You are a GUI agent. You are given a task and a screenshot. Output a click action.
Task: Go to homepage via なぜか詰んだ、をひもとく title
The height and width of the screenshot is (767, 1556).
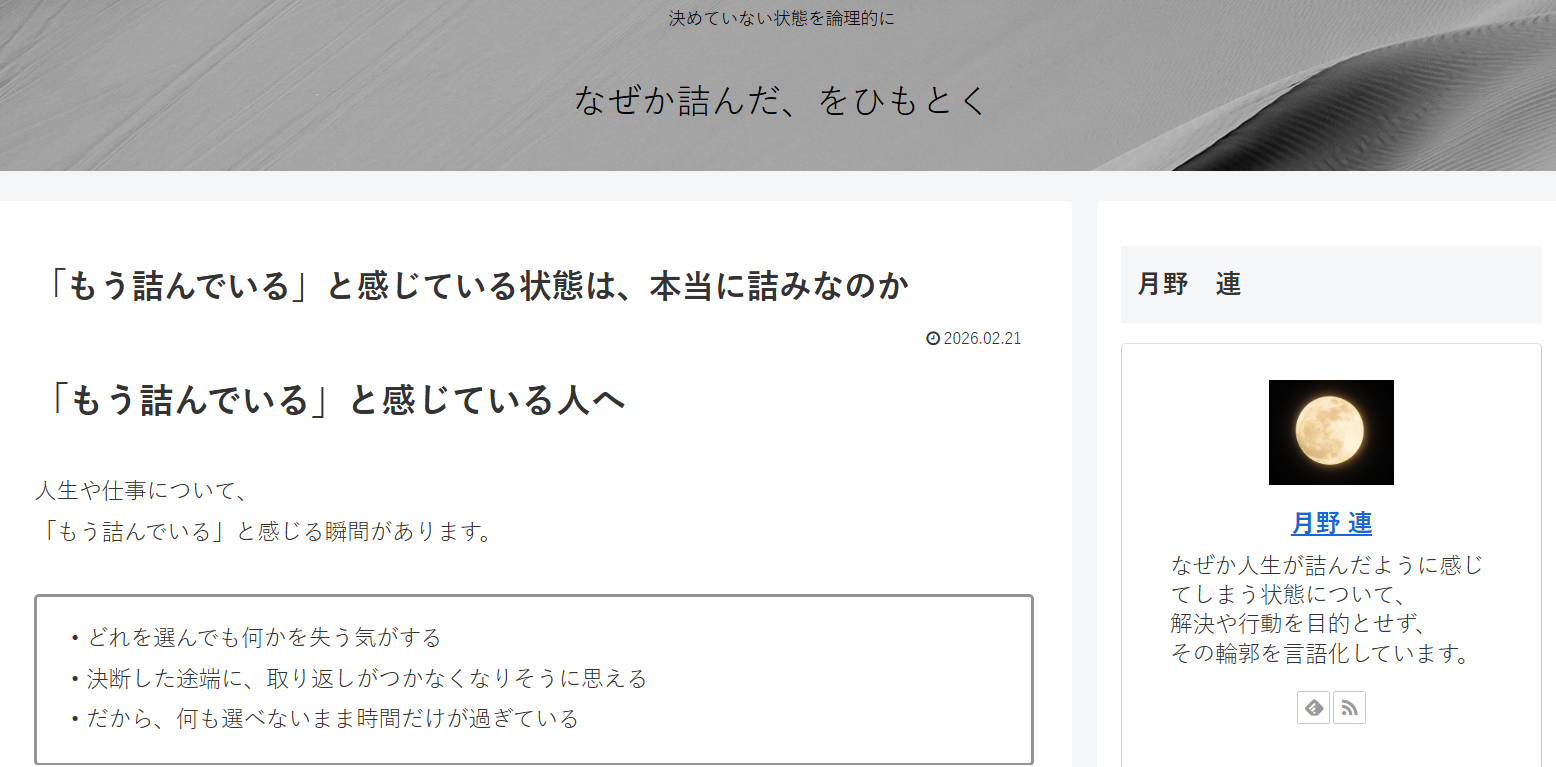click(780, 100)
